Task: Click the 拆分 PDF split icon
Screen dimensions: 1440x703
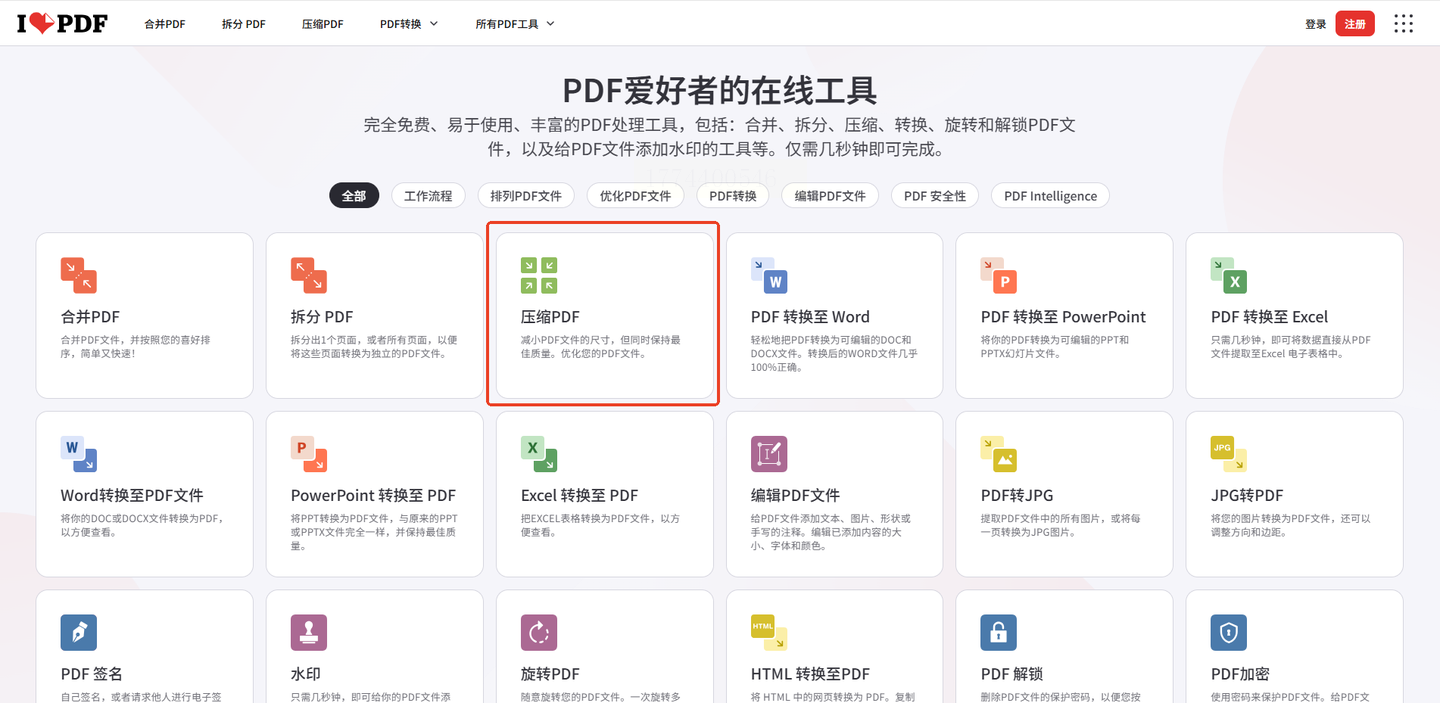Action: [x=309, y=275]
